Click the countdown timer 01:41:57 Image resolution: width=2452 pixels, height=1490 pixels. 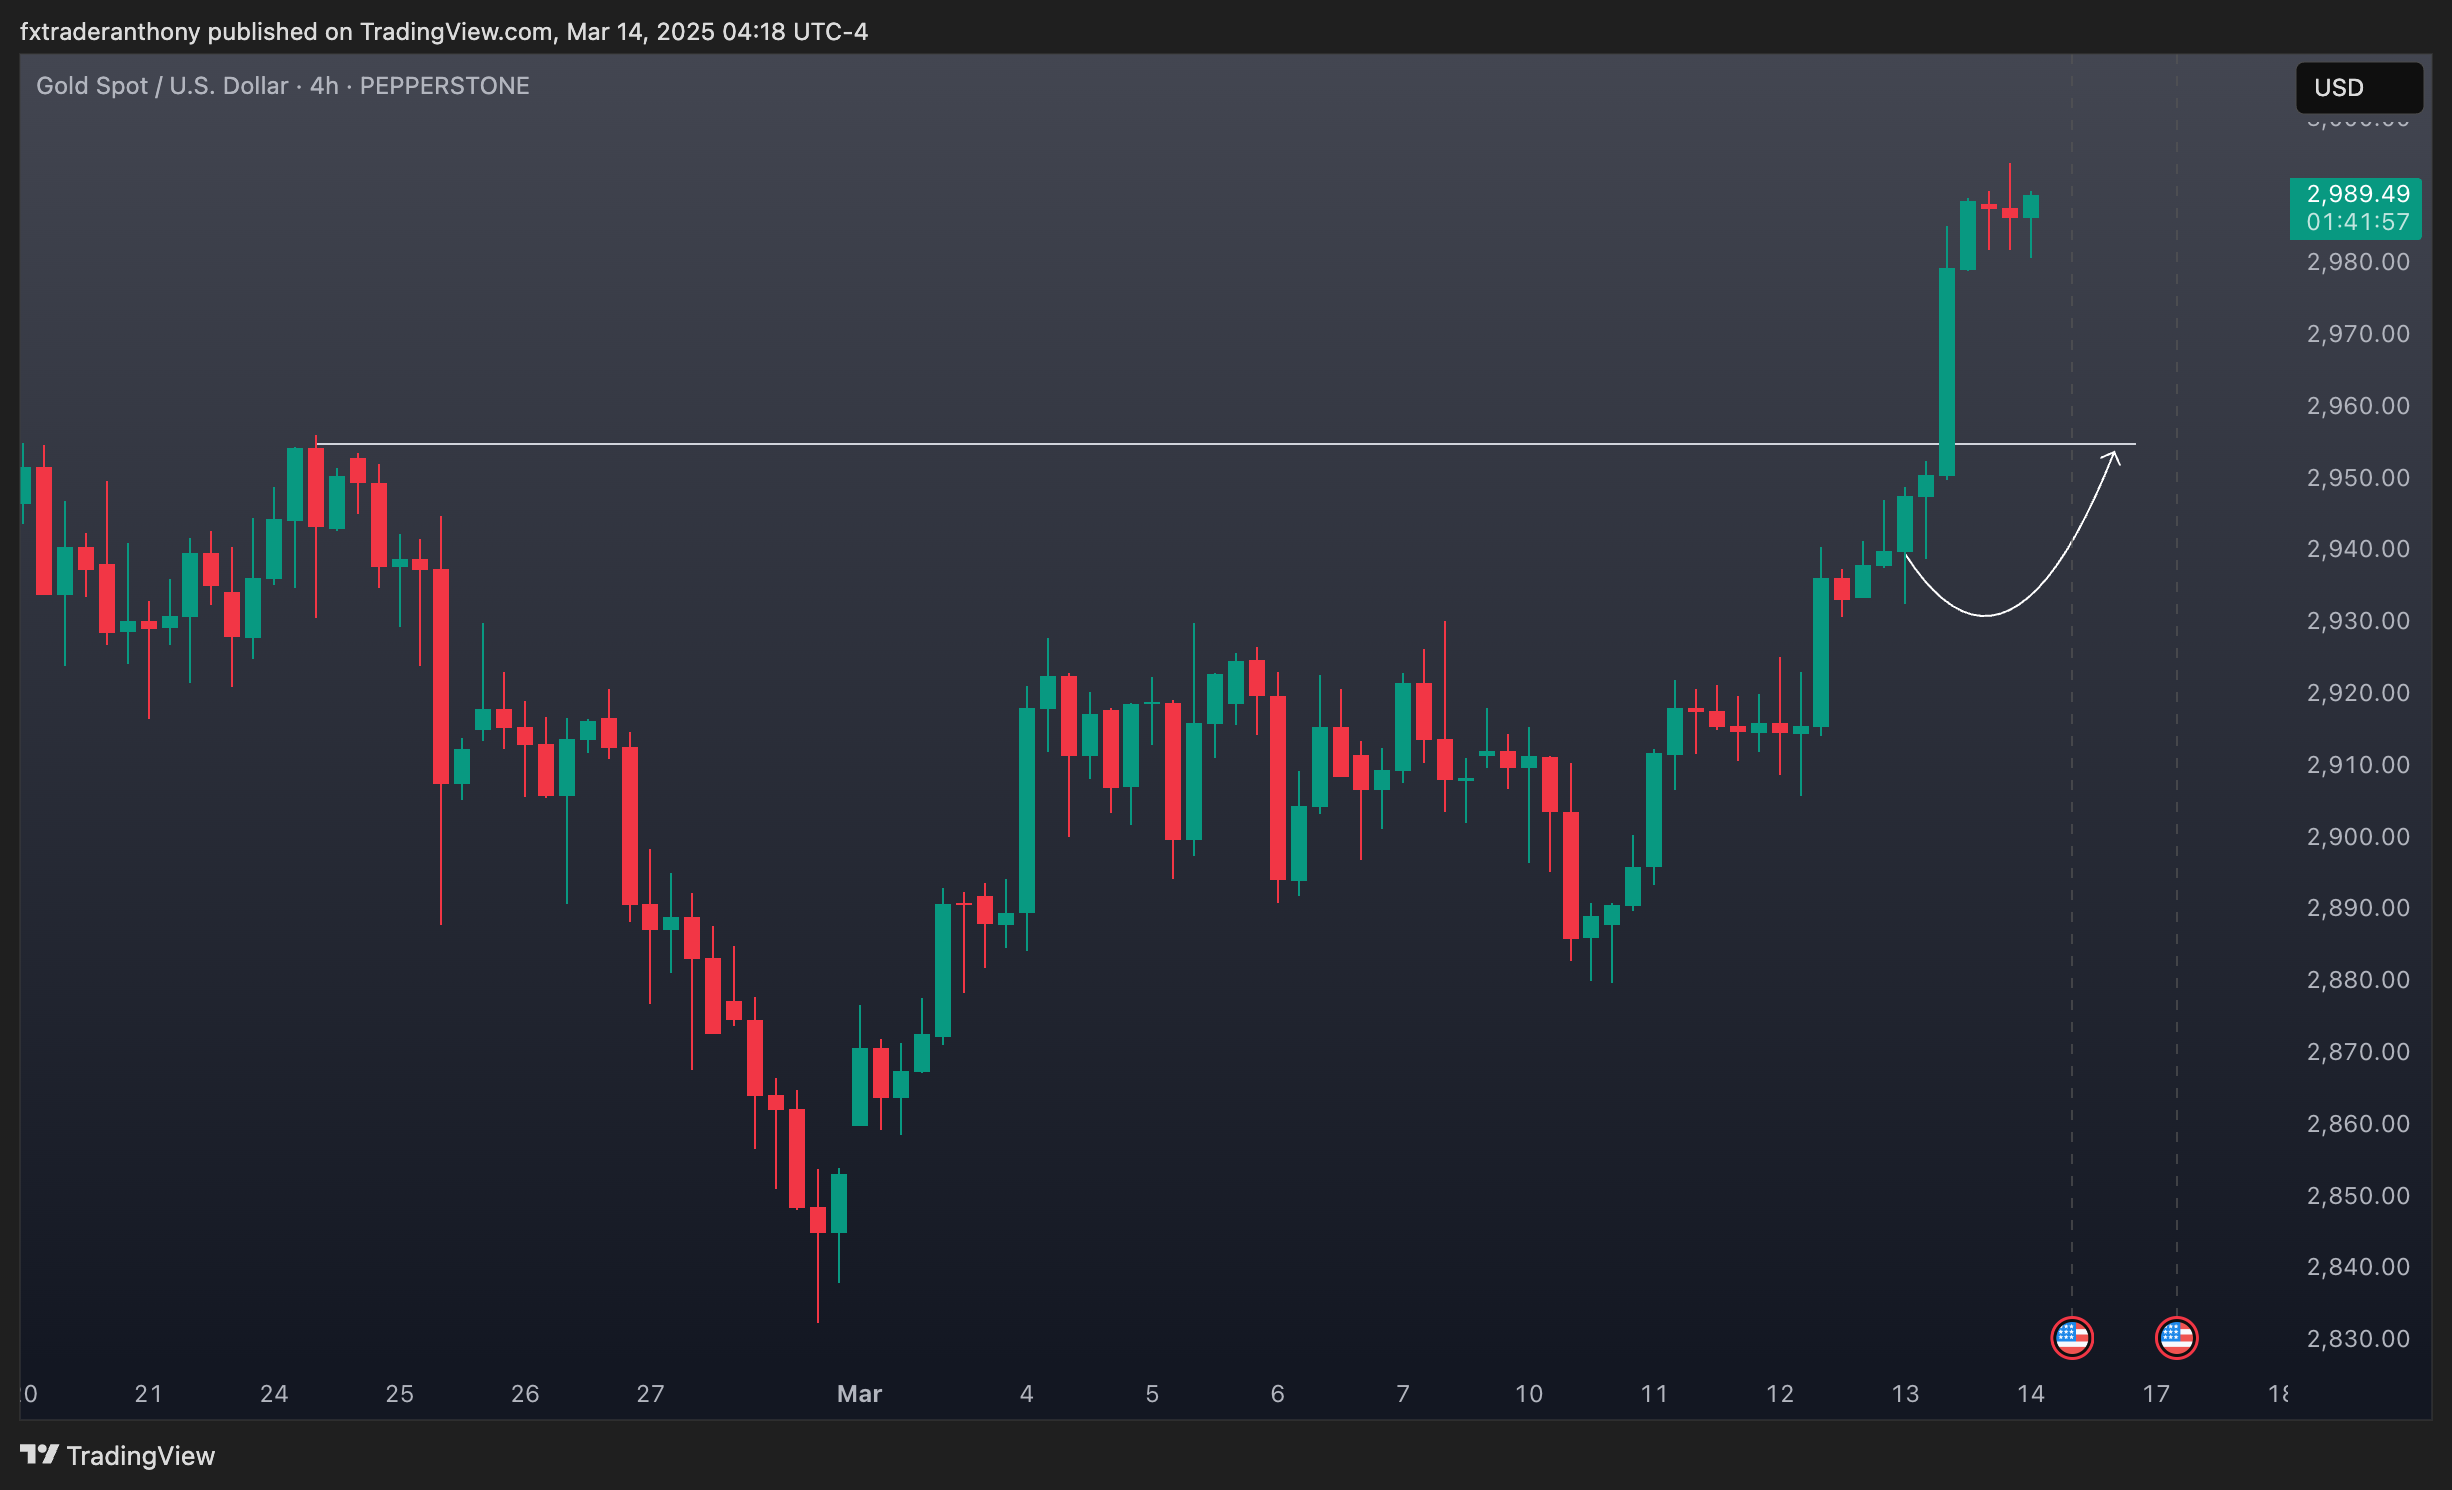(x=2357, y=222)
